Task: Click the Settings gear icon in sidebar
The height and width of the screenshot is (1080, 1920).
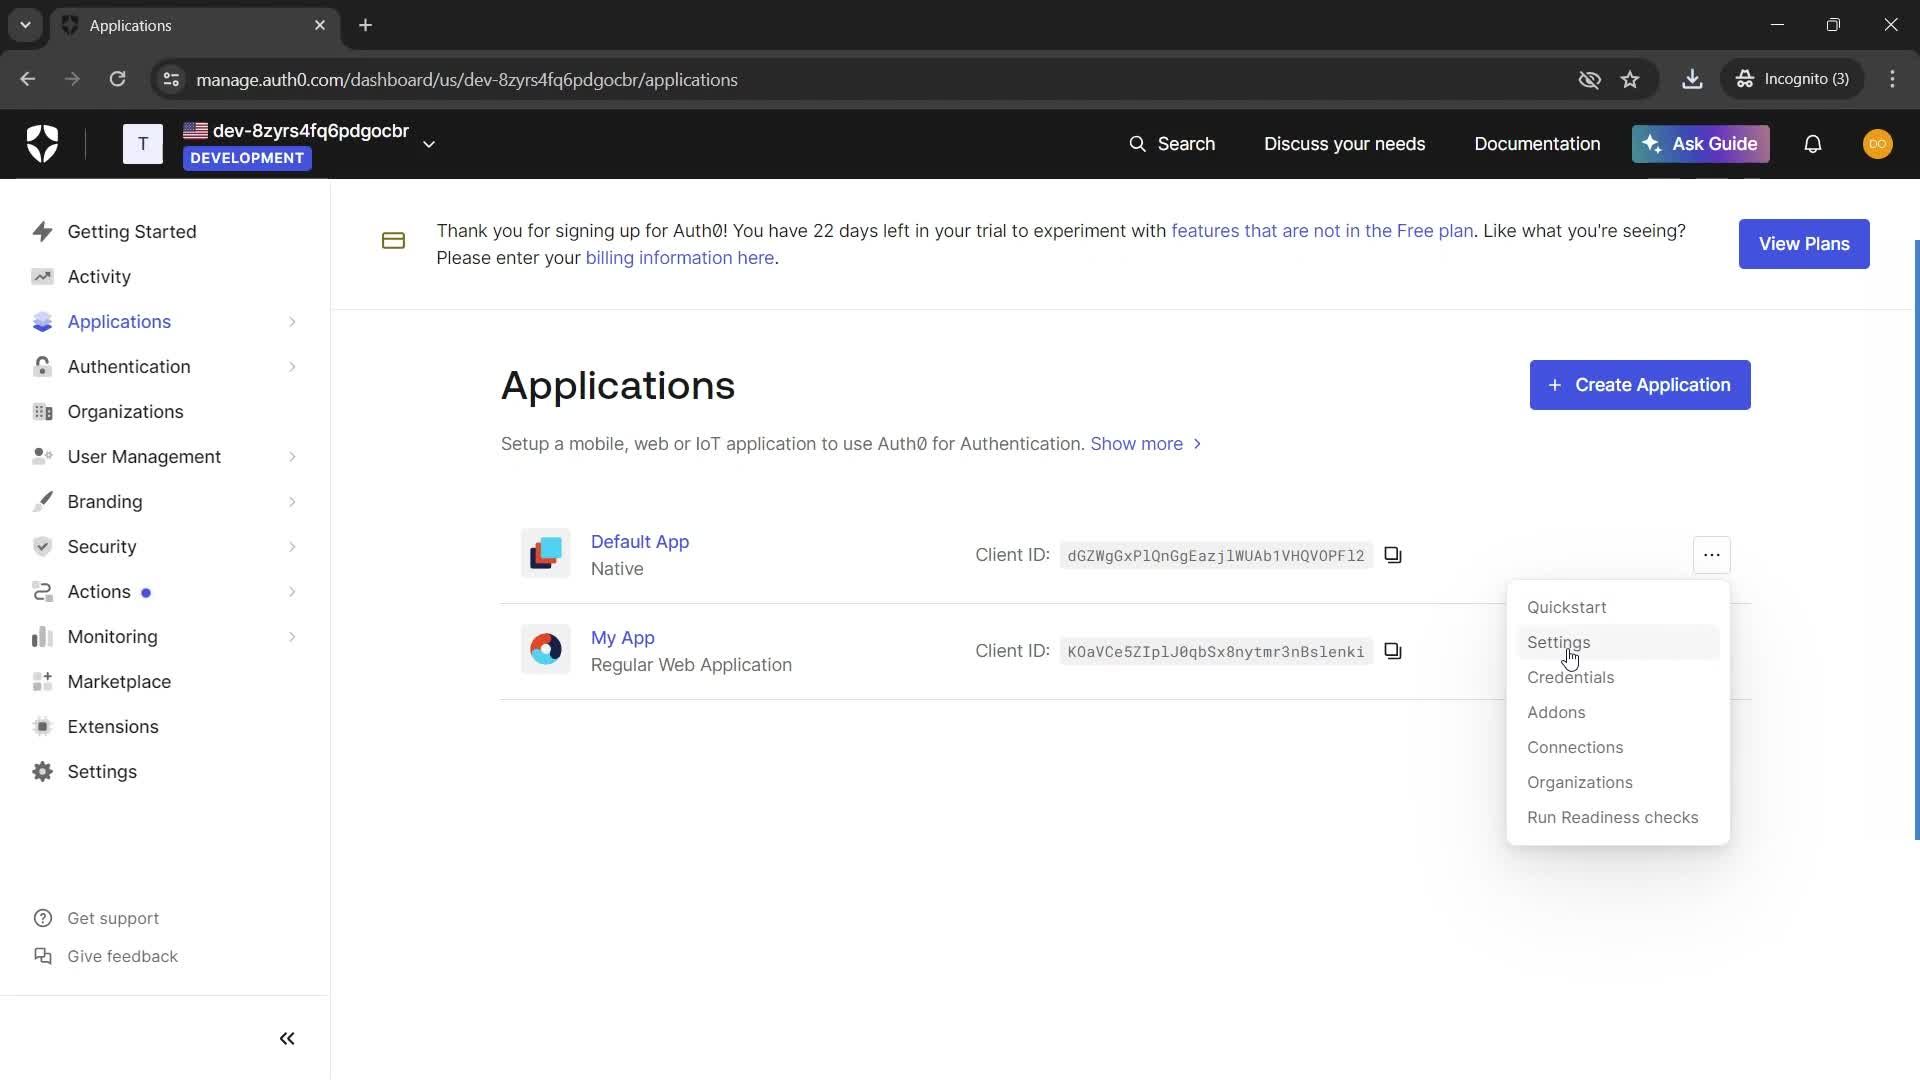Action: tap(42, 772)
